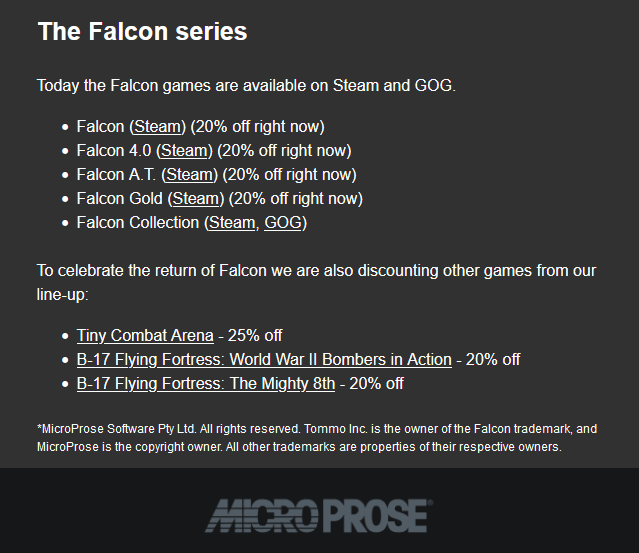Open Falcon Collection's Steam link
Image resolution: width=639 pixels, height=553 pixels.
232,223
